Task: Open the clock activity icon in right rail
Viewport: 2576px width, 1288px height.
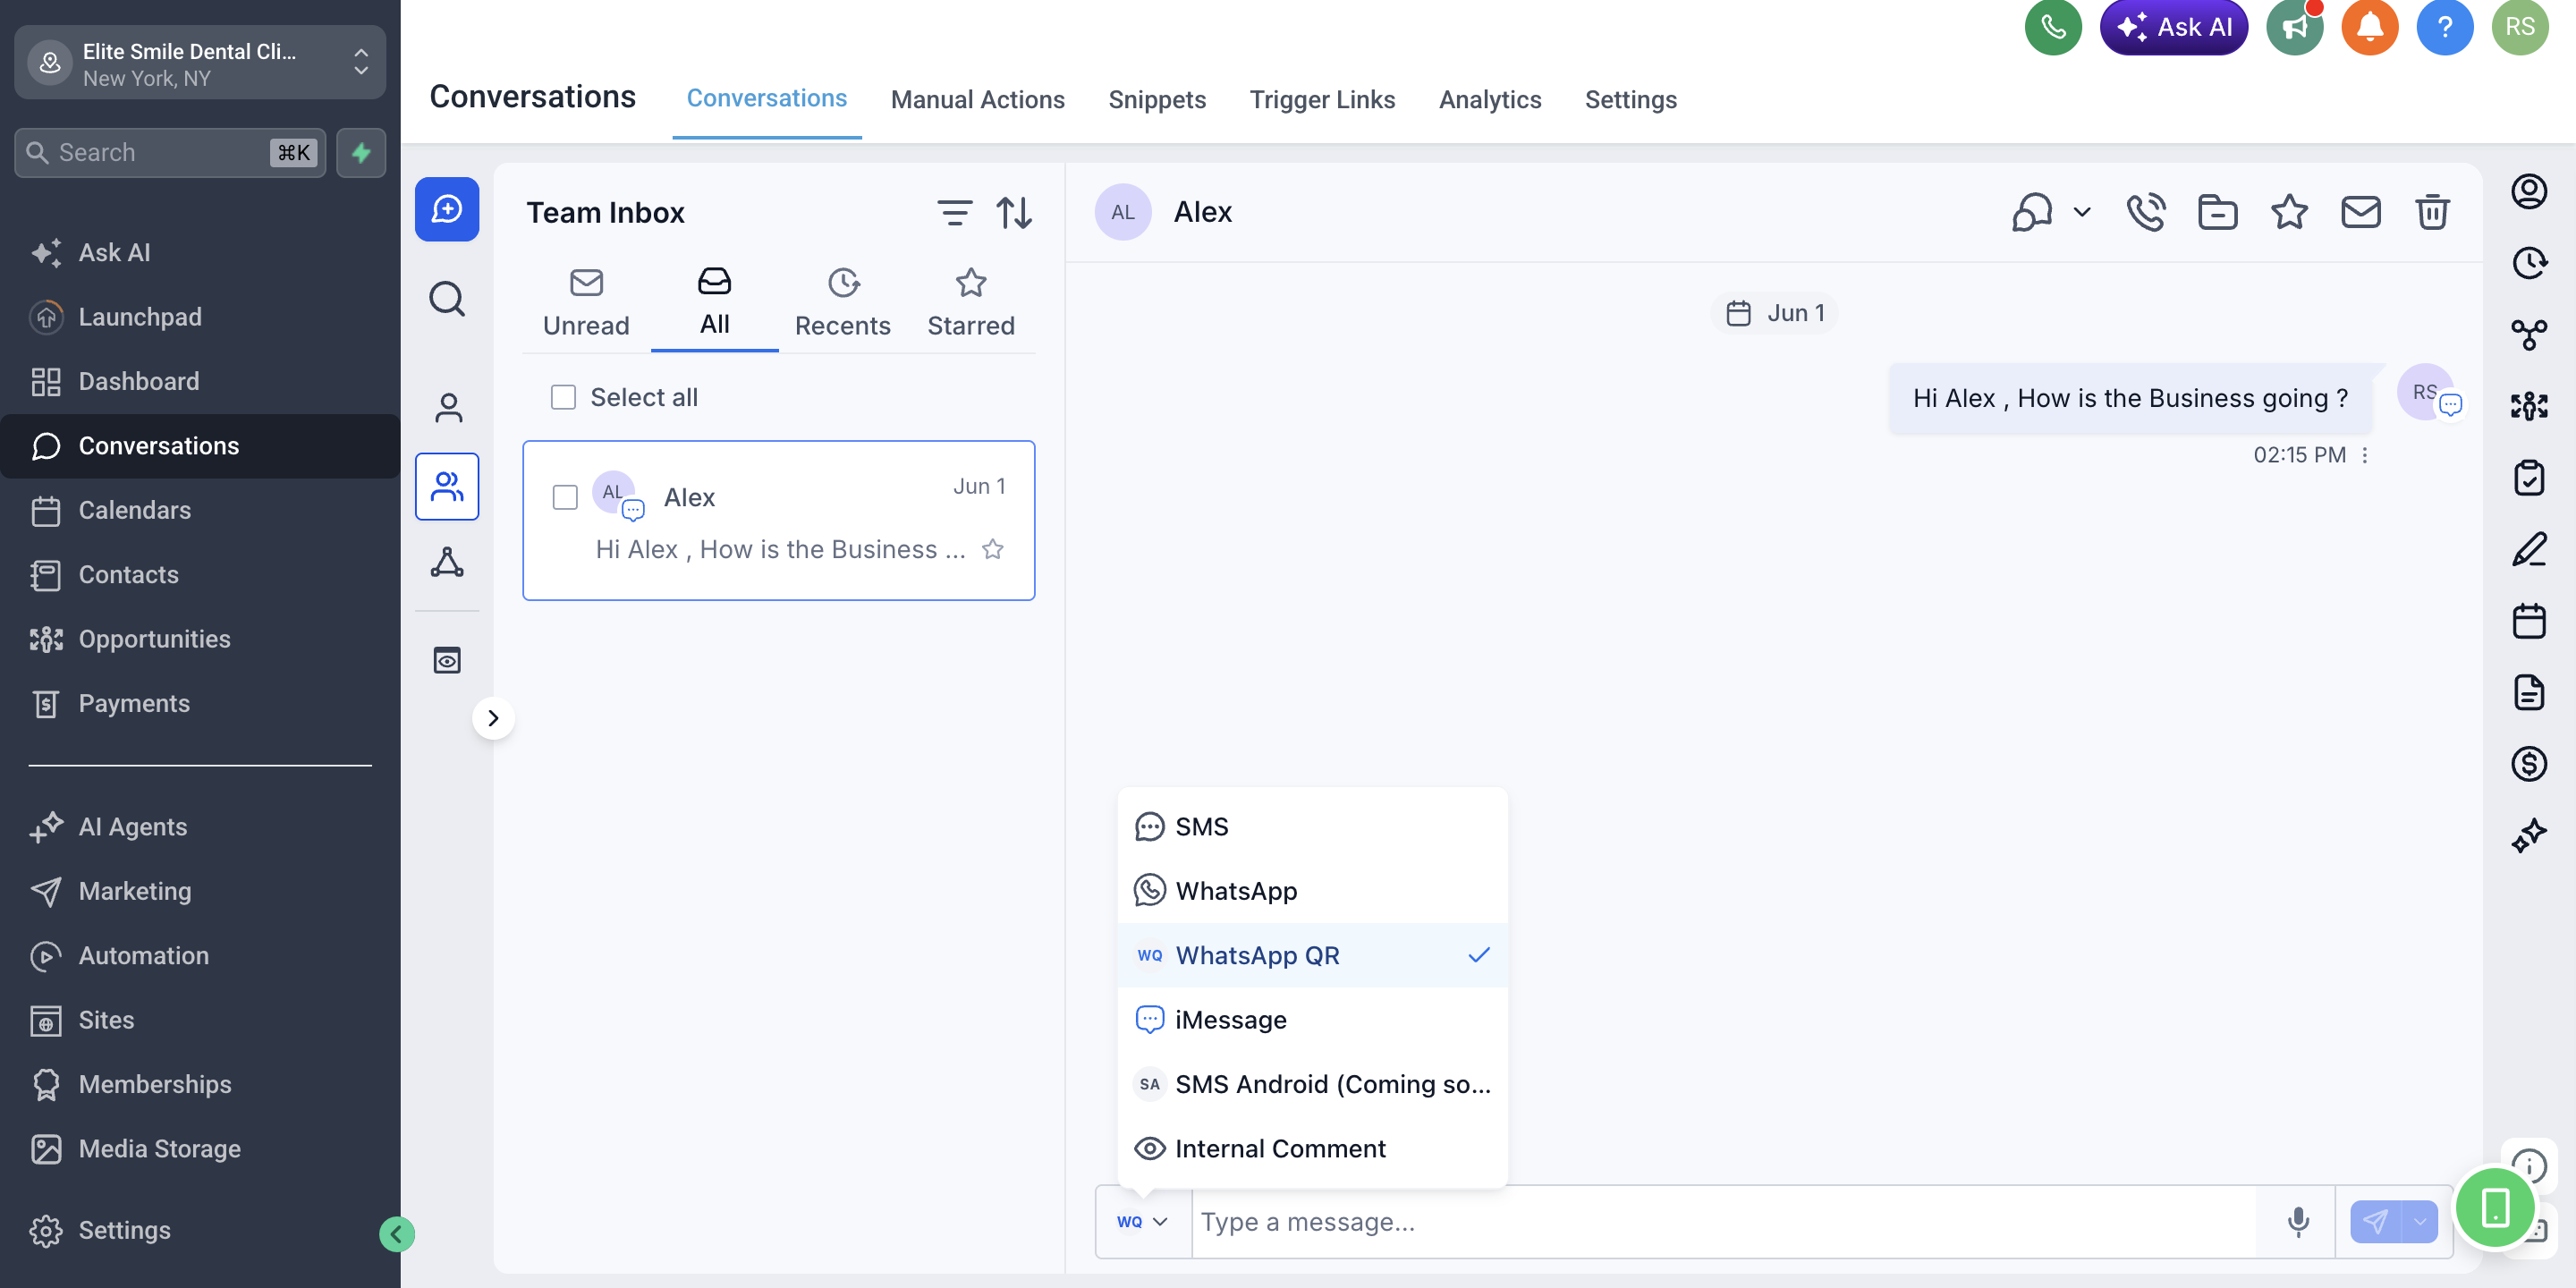Action: [2529, 263]
